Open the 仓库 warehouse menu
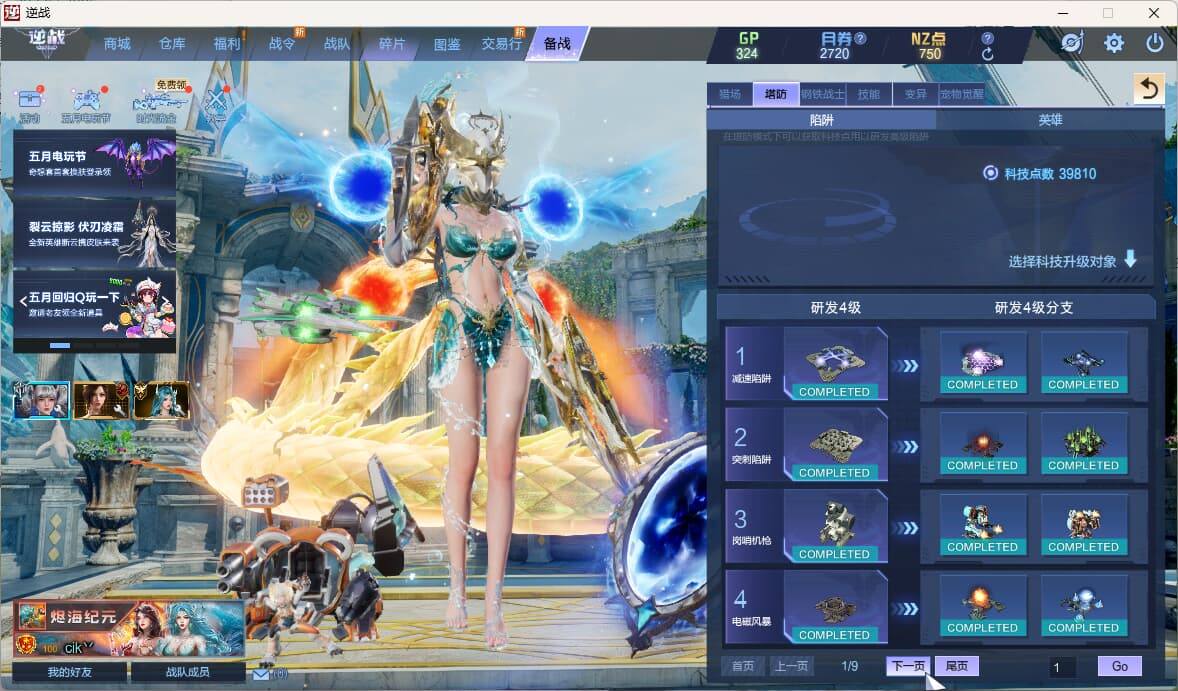The width and height of the screenshot is (1178, 691). click(x=172, y=44)
